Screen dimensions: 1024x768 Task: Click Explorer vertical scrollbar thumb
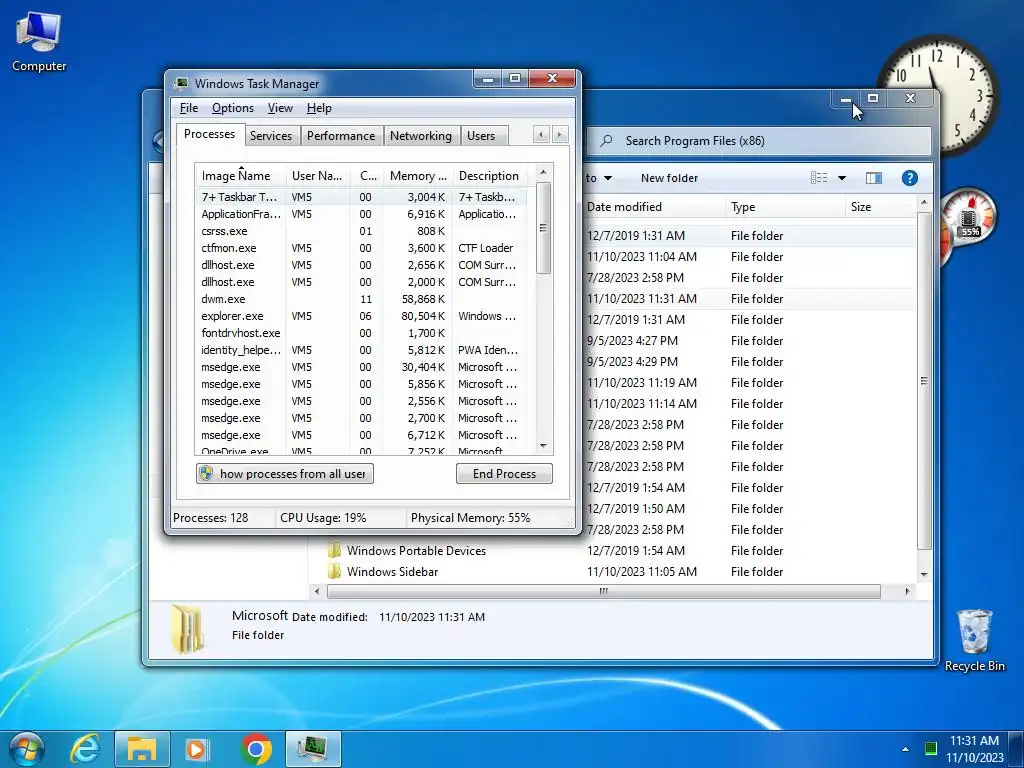point(924,381)
